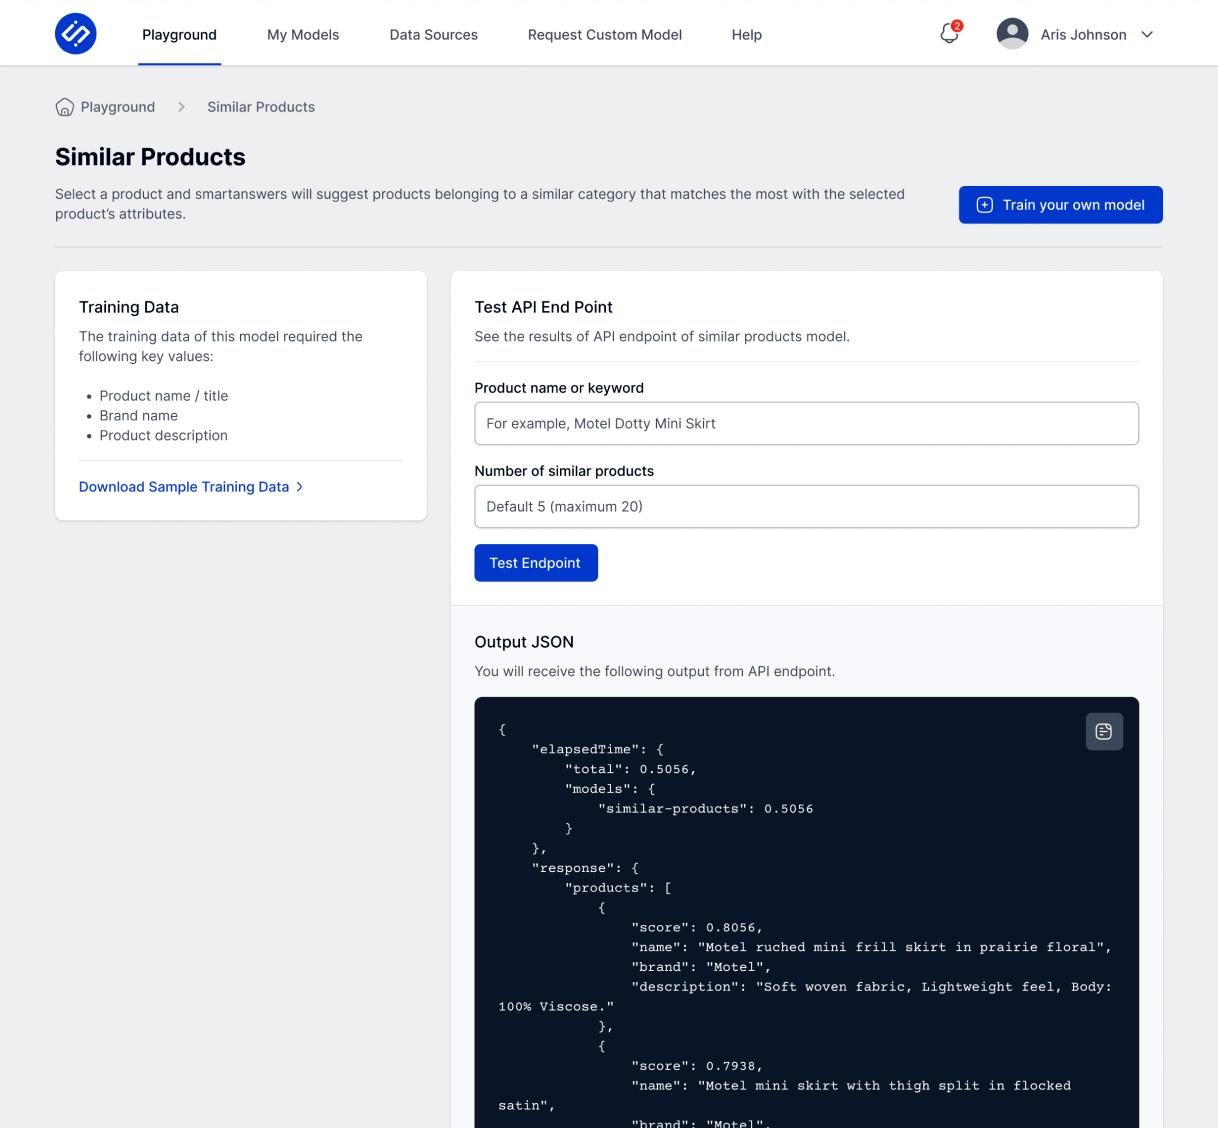The height and width of the screenshot is (1128, 1218).
Task: Focus the Product name or keyword field
Action: pos(806,423)
